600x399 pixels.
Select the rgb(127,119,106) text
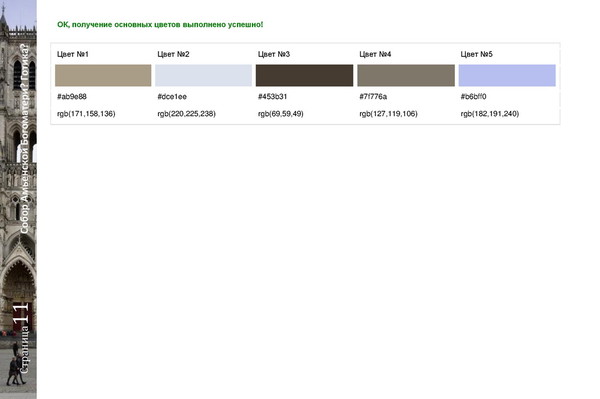(x=388, y=114)
